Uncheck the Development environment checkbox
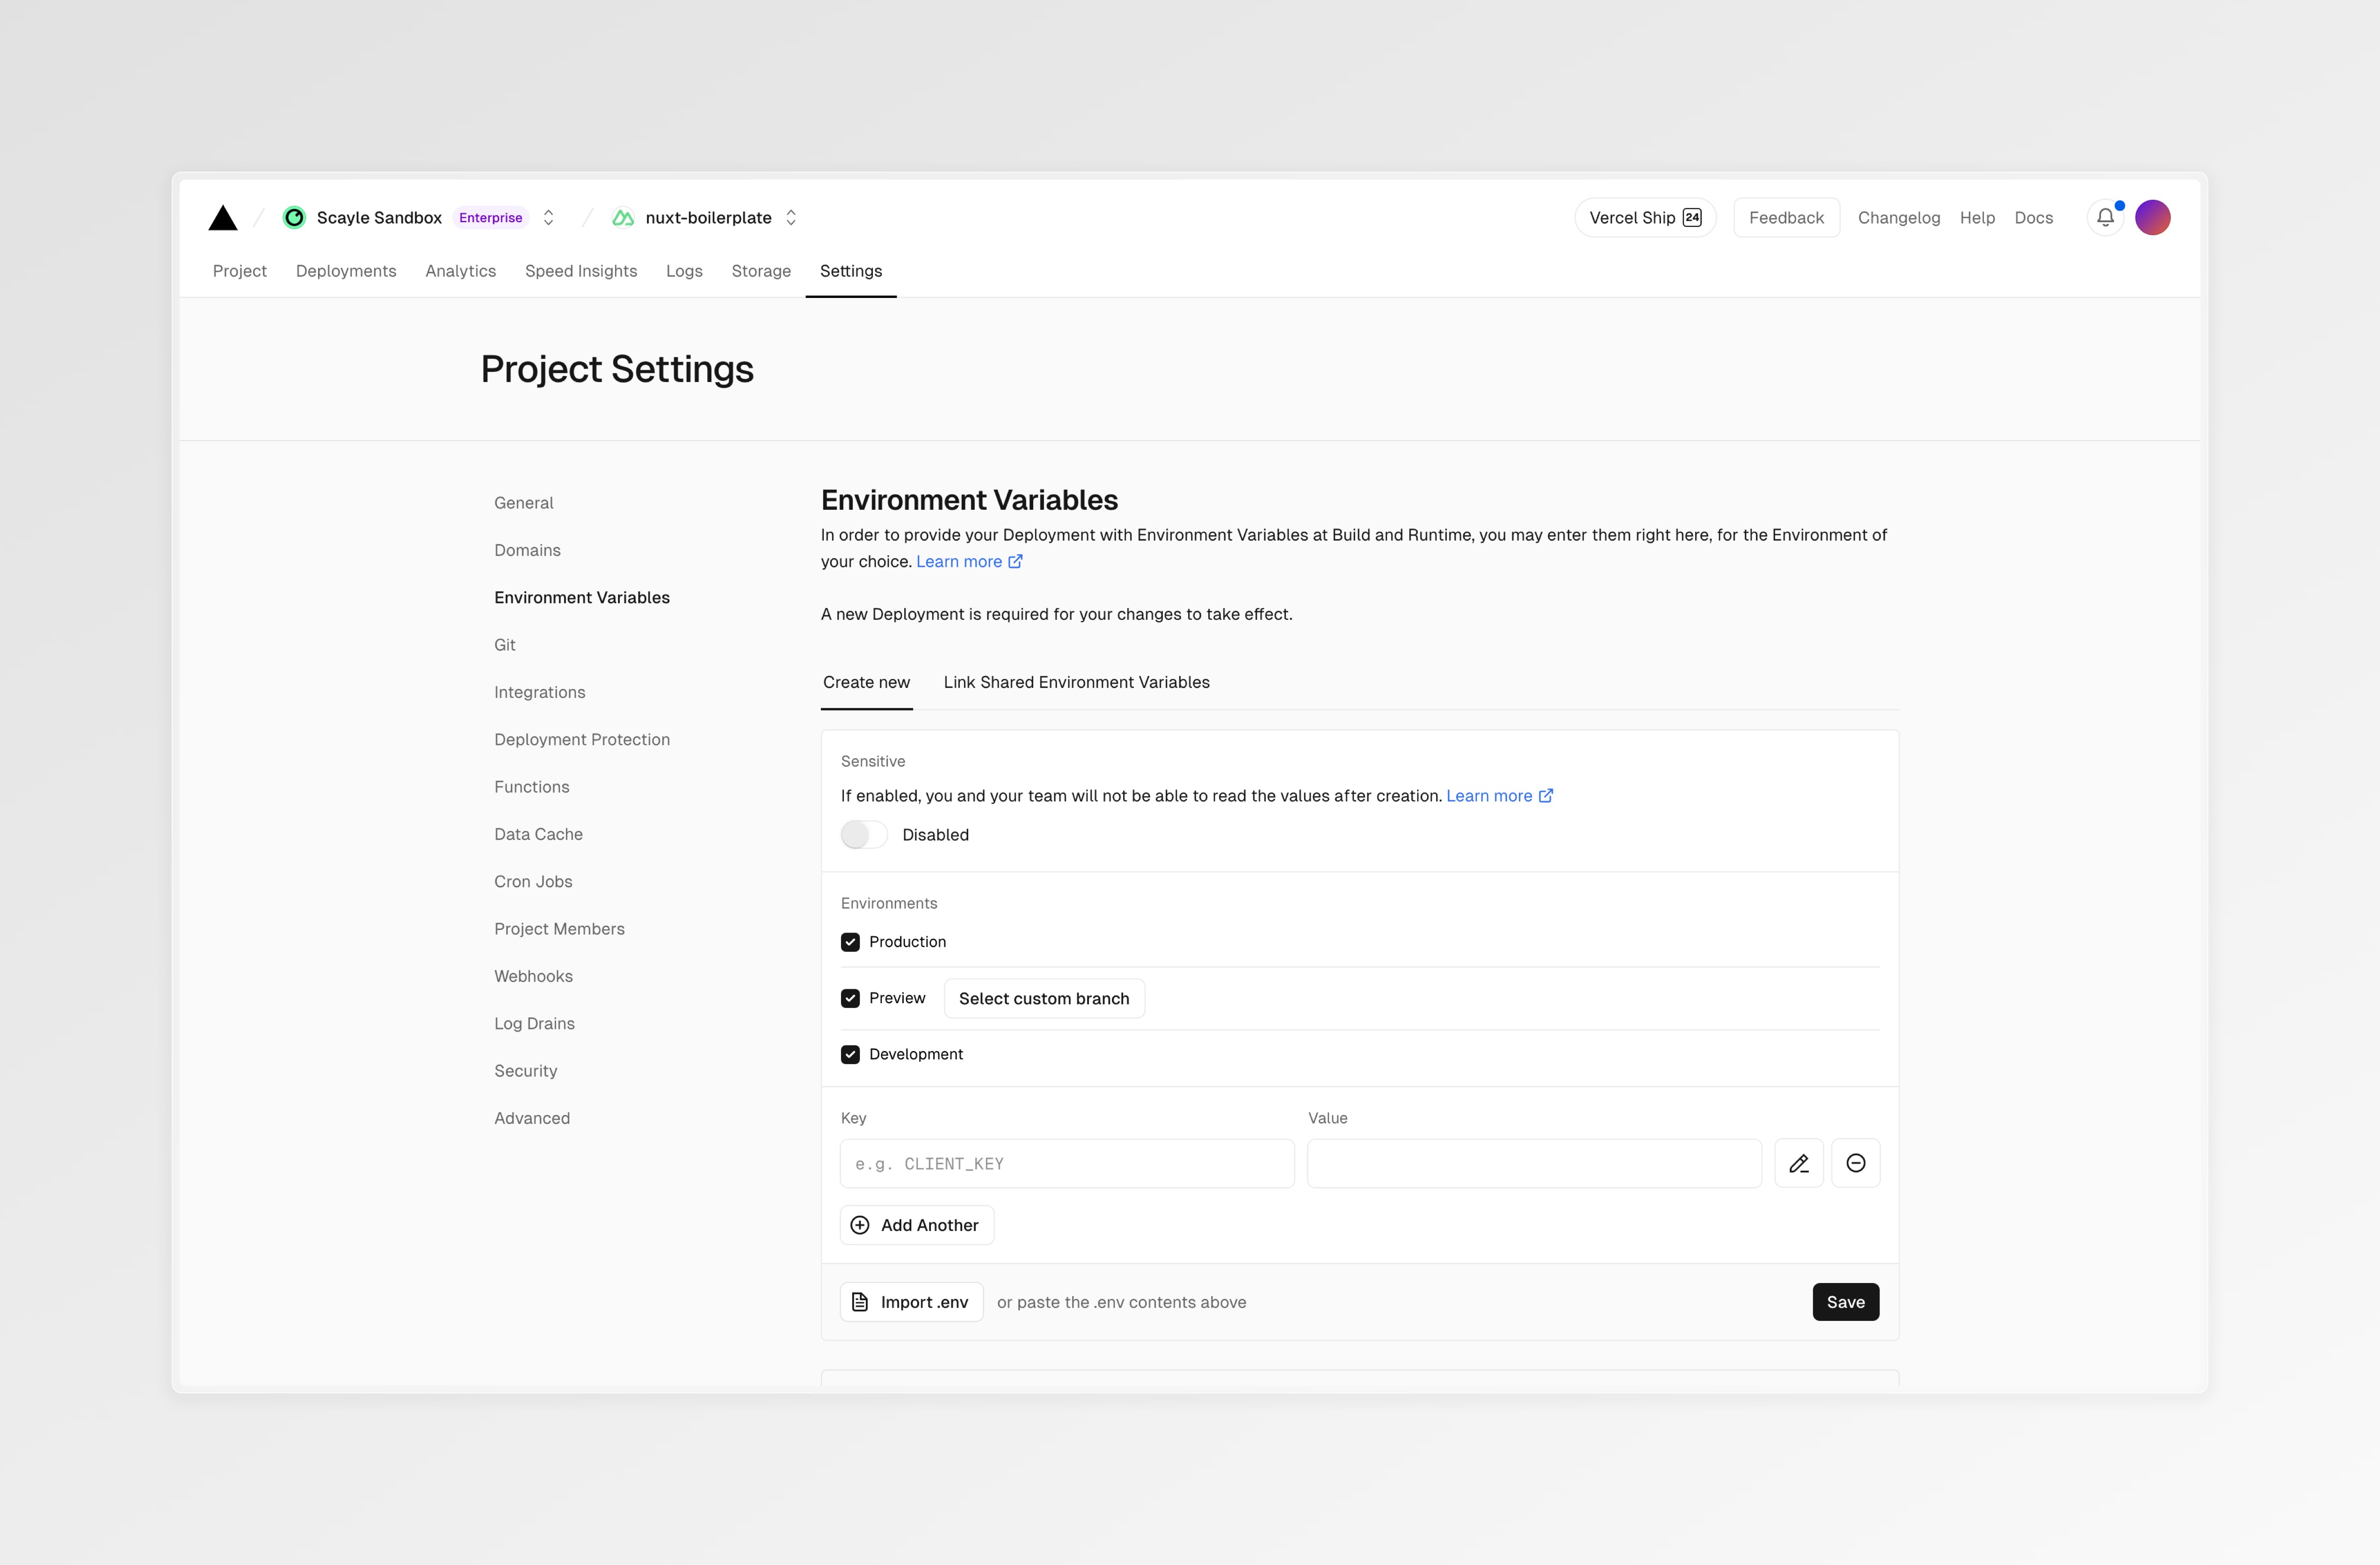2380x1565 pixels. pos(850,1054)
